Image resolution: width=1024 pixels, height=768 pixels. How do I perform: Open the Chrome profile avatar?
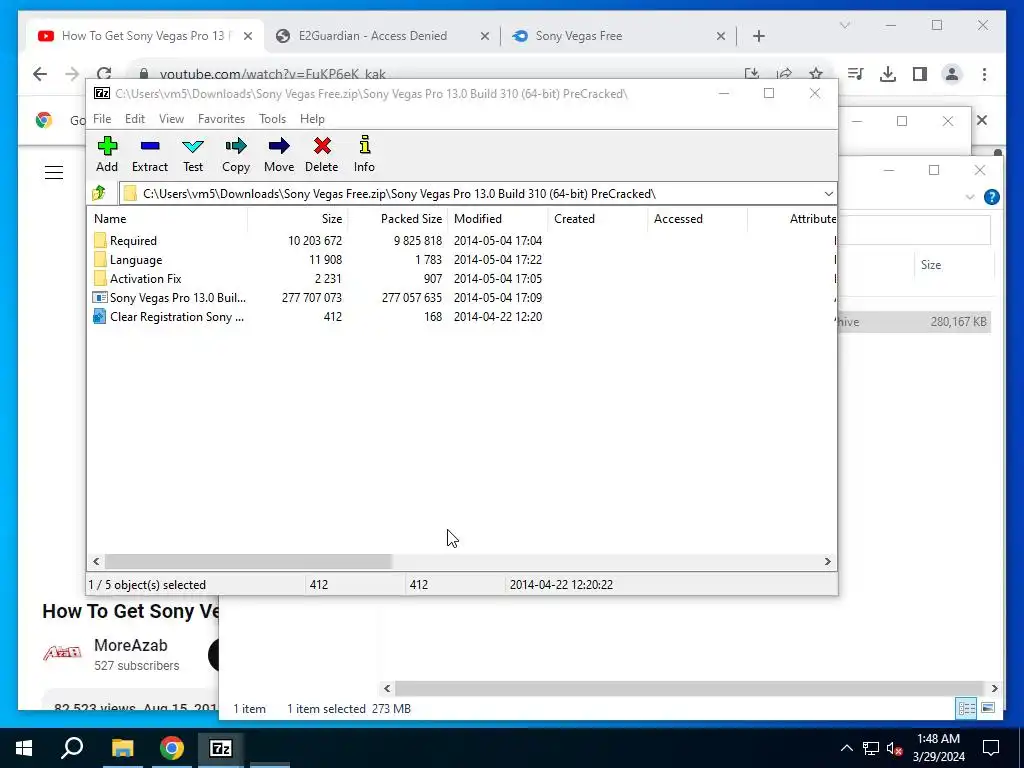[x=952, y=74]
